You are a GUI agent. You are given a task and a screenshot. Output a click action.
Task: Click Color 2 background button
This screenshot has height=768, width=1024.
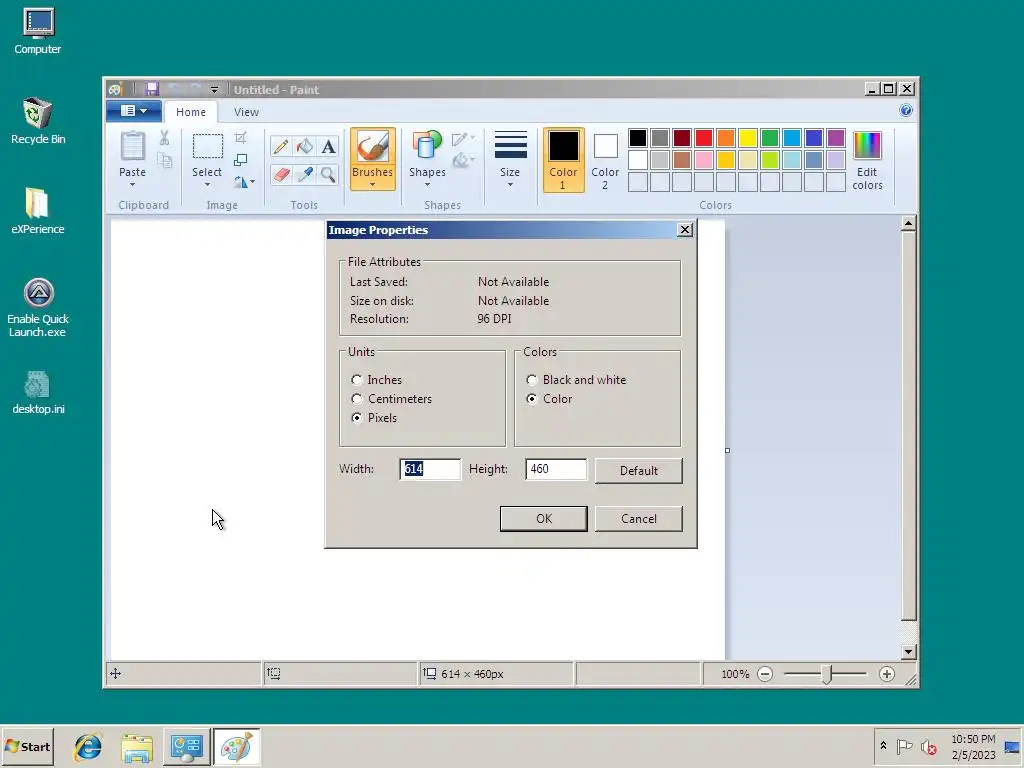tap(605, 160)
